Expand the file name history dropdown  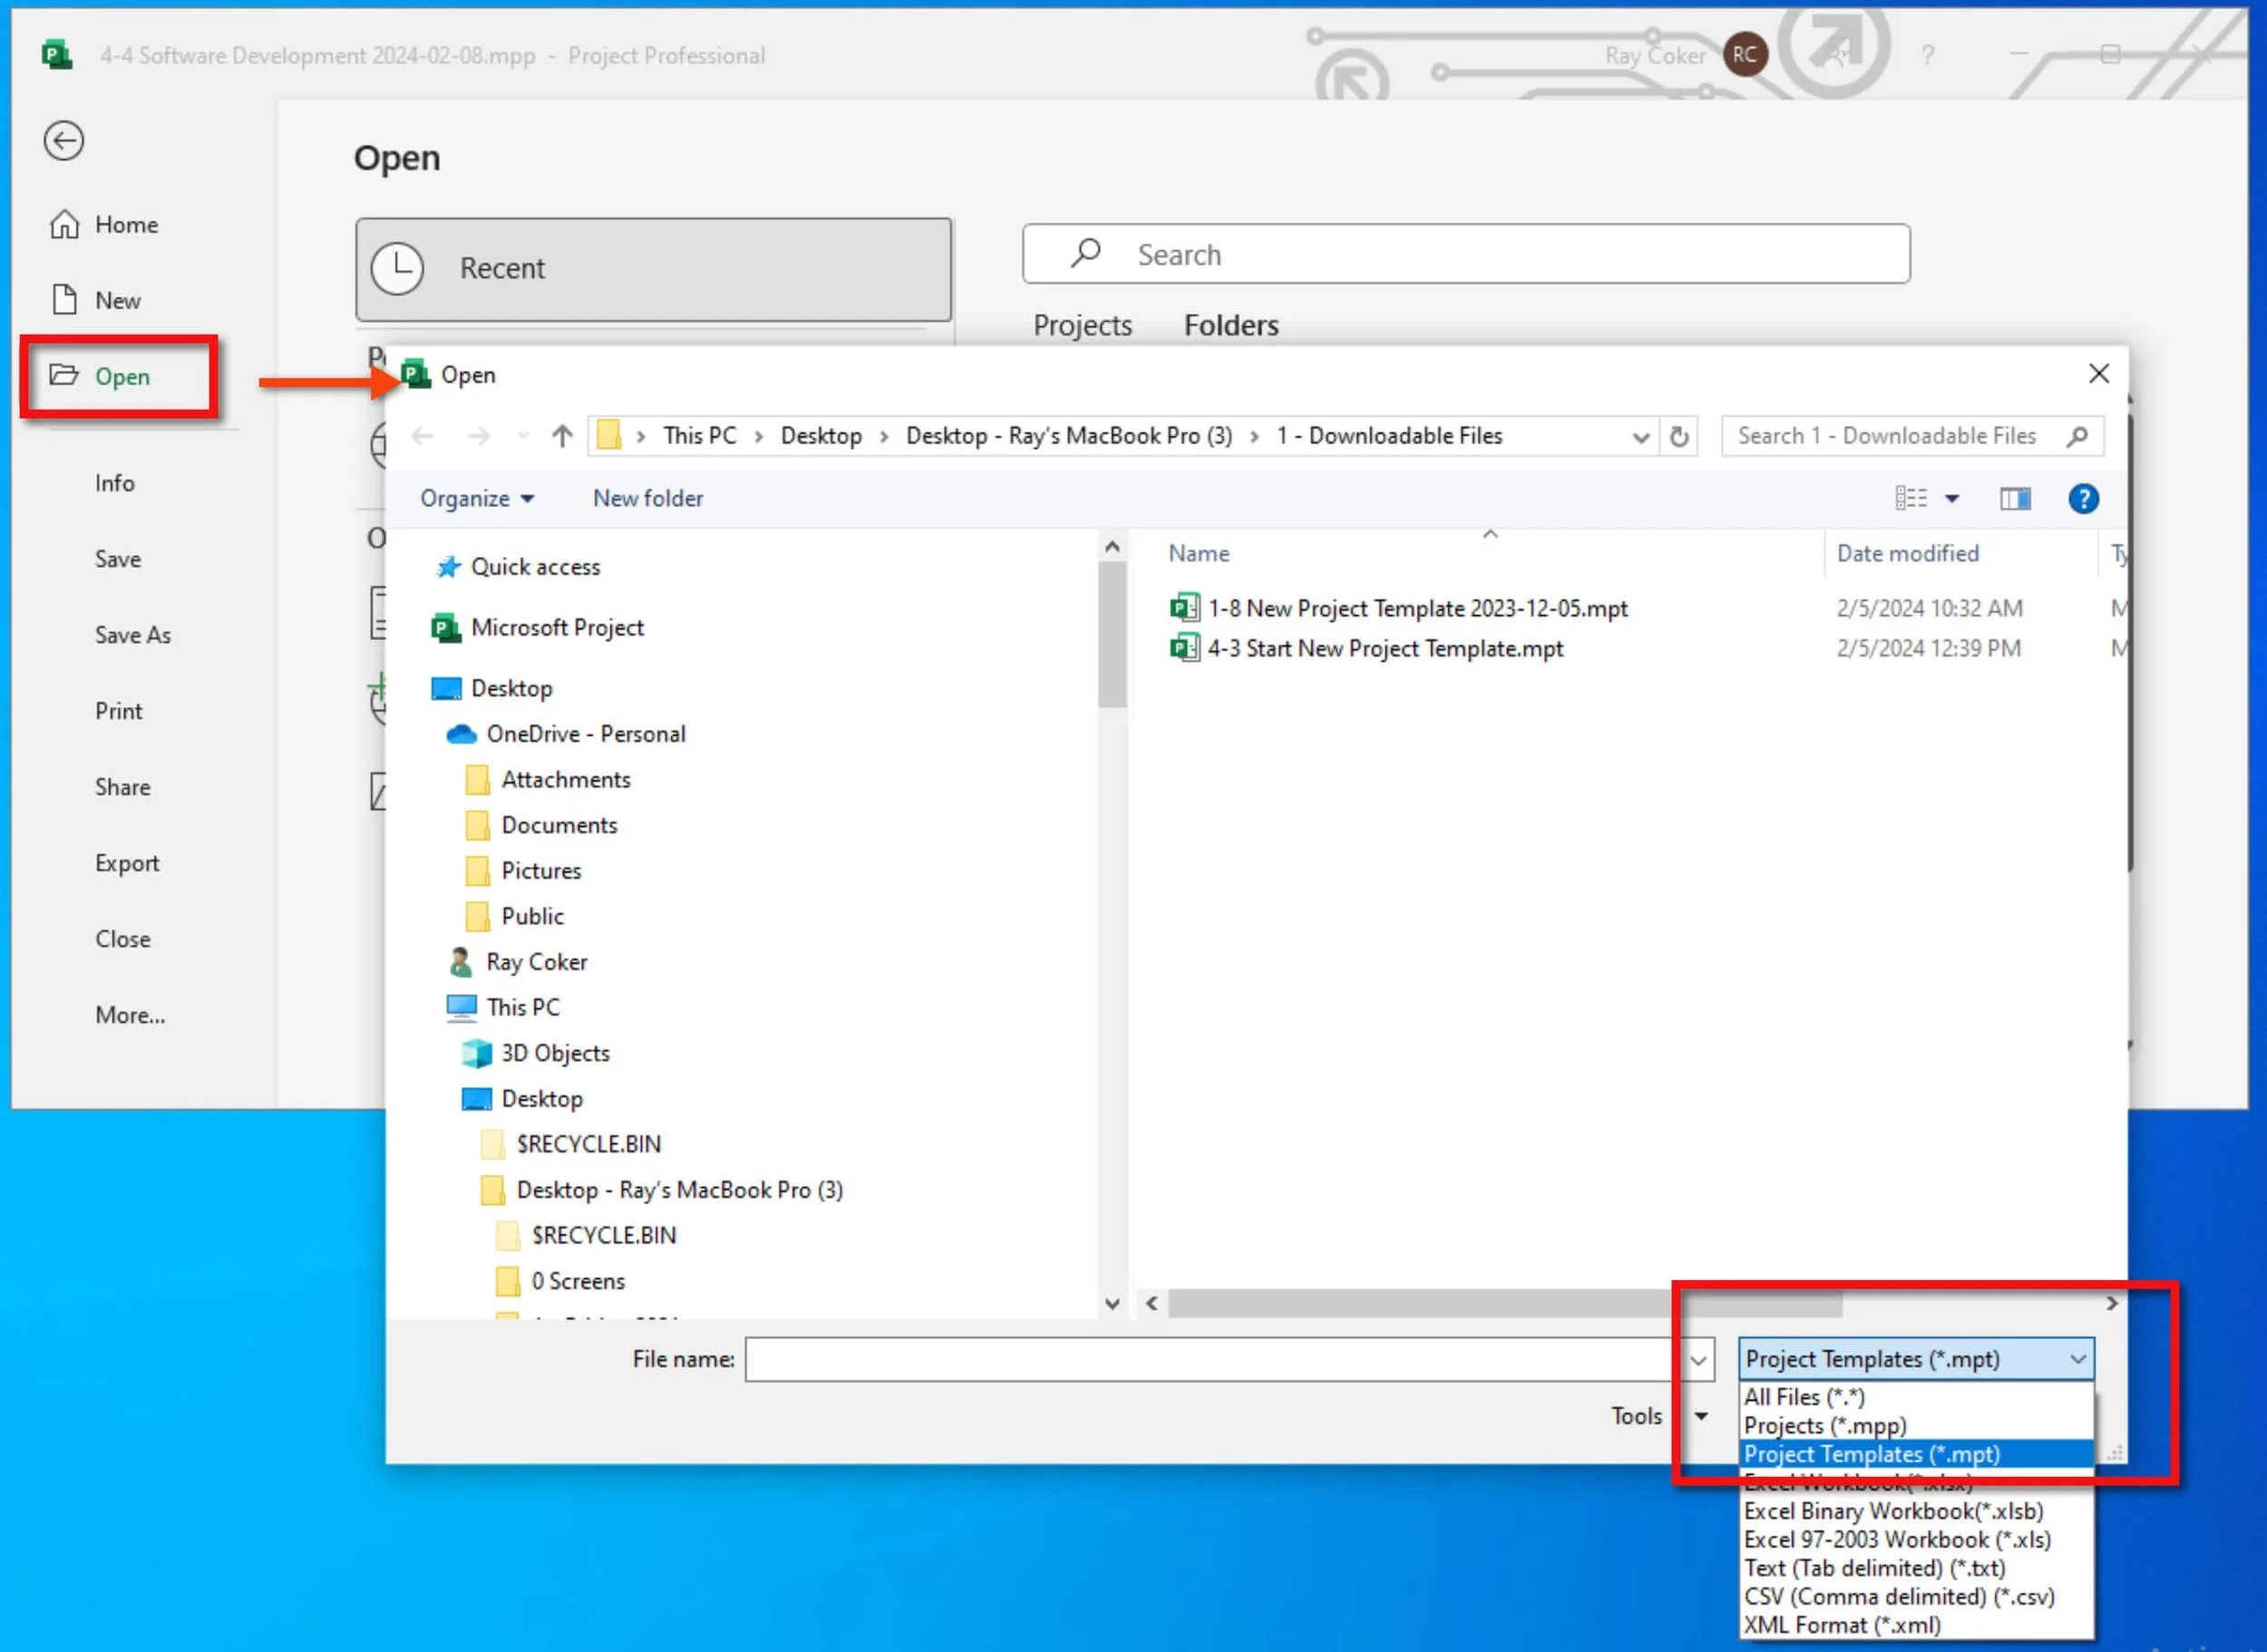pyautogui.click(x=1696, y=1359)
